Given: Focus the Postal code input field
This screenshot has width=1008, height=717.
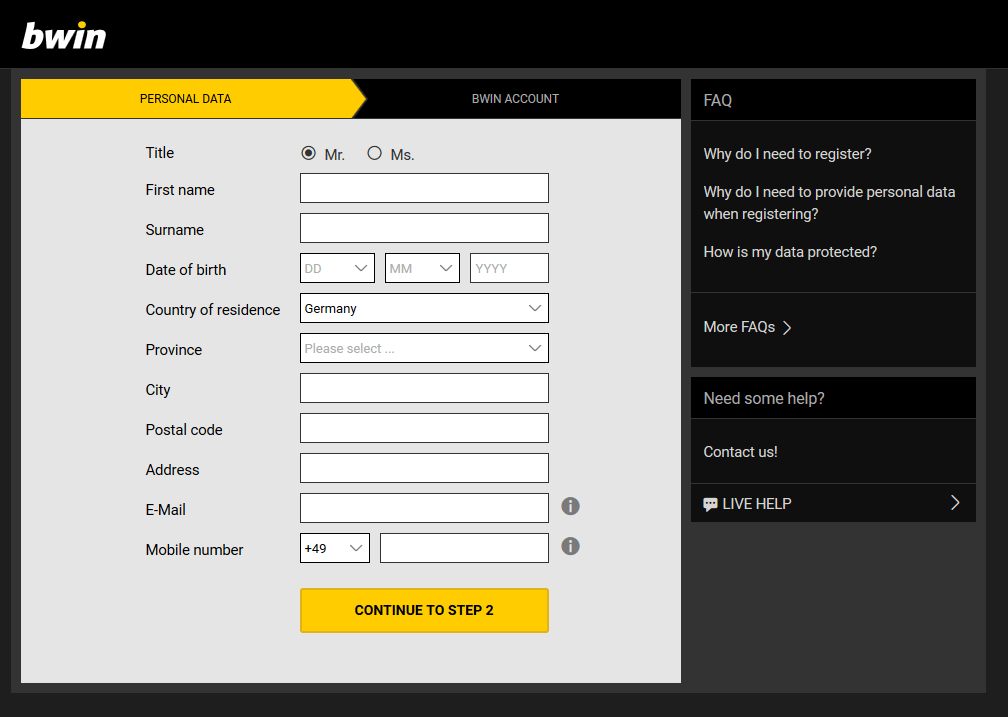Looking at the screenshot, I should click(424, 428).
